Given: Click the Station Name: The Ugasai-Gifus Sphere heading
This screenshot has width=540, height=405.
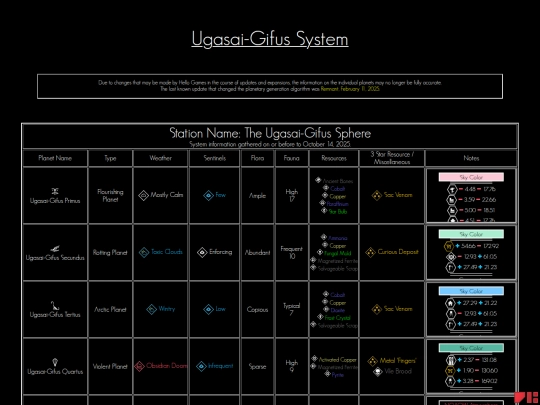Looking at the screenshot, I should [270, 133].
